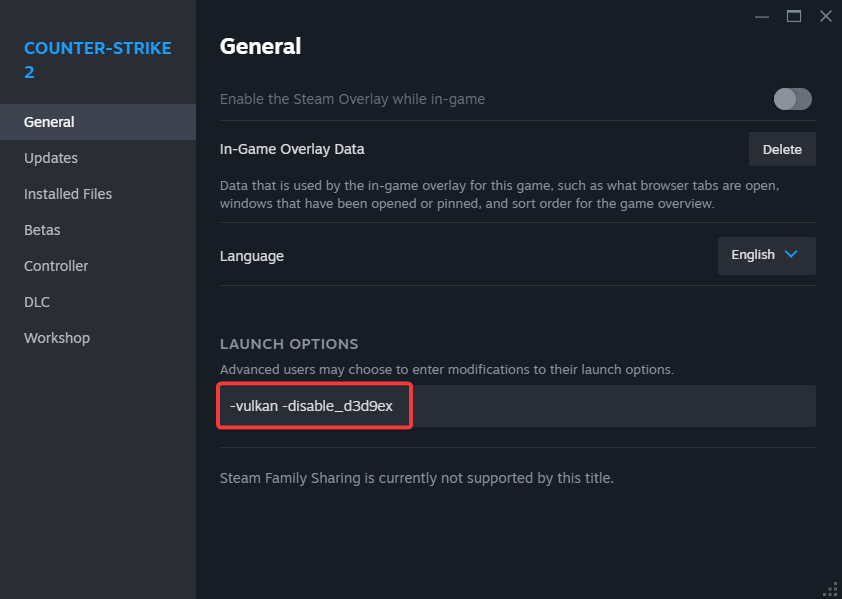This screenshot has height=599, width=842.
Task: Click the General page heading
Action: coord(260,46)
